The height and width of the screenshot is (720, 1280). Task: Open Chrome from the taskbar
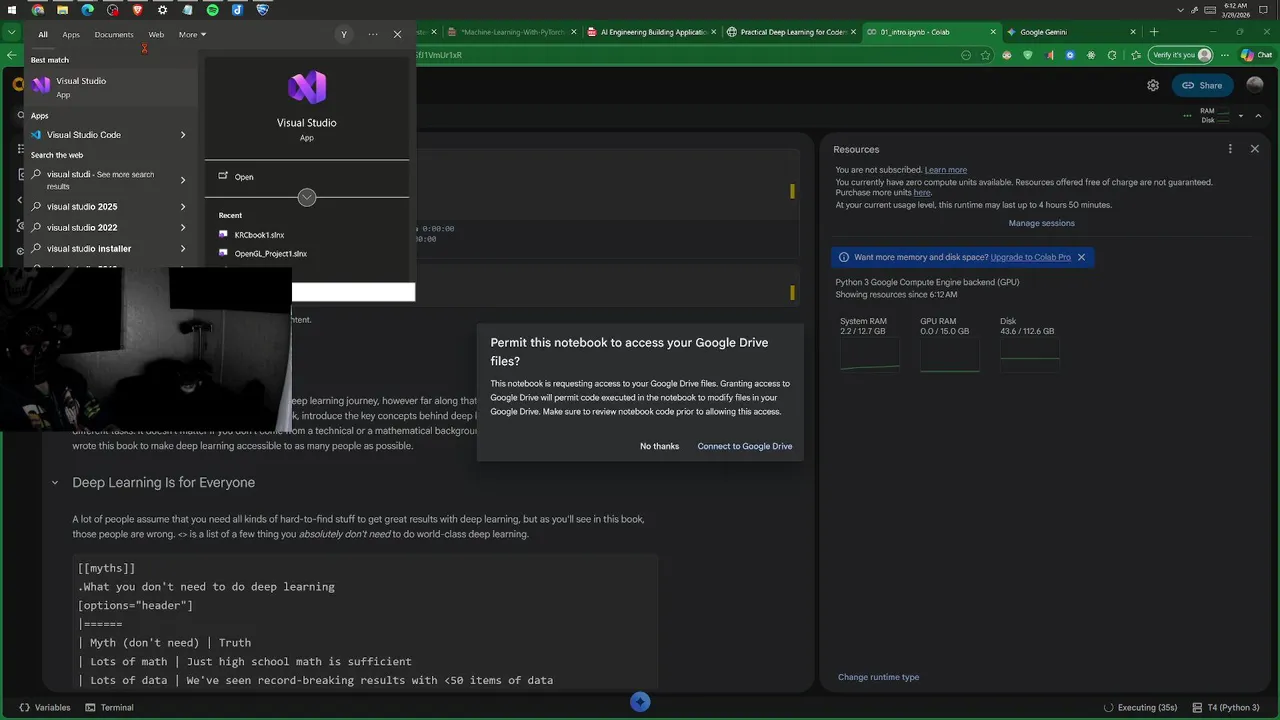click(x=37, y=9)
